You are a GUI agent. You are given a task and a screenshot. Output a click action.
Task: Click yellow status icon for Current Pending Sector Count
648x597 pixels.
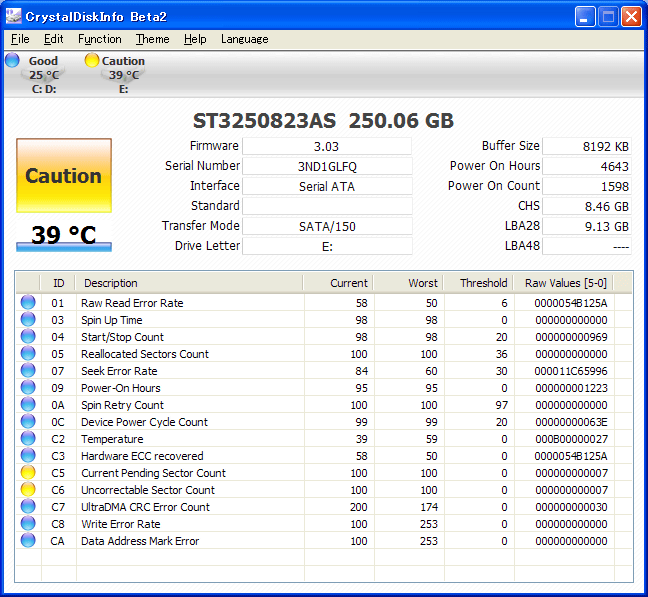tap(28, 473)
